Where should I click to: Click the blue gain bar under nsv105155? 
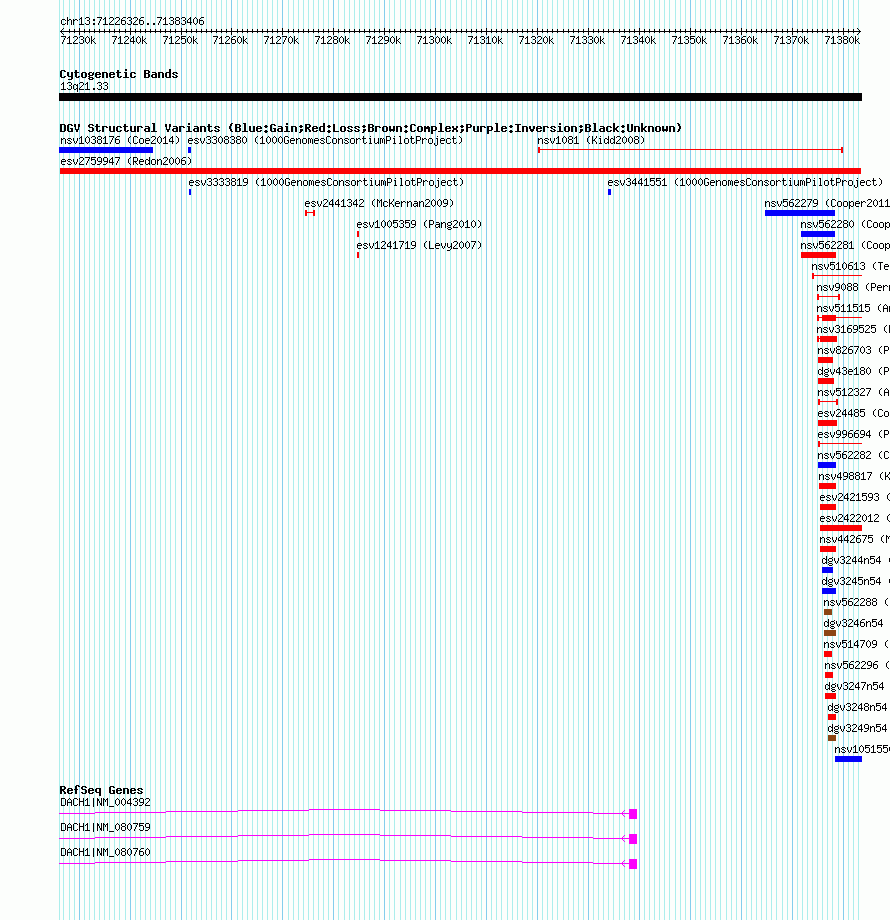tap(848, 759)
